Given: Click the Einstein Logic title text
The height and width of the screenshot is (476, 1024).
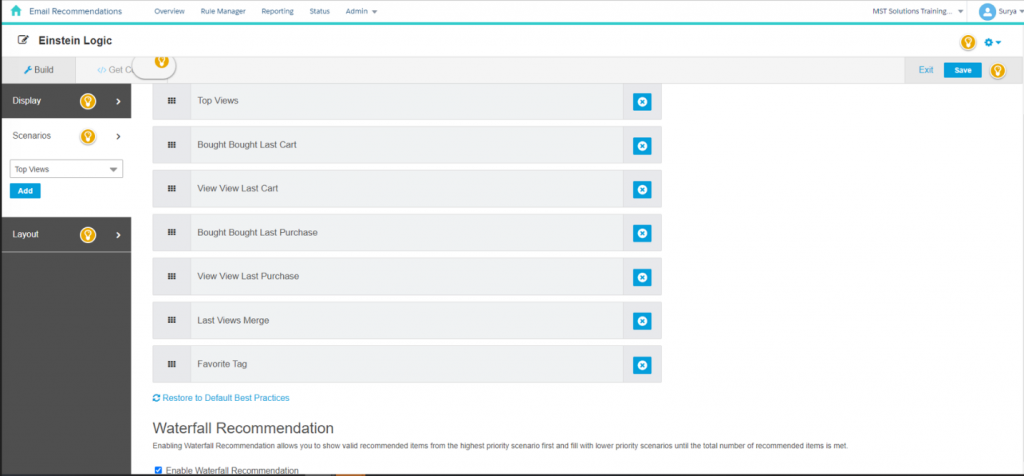Looking at the screenshot, I should (75, 40).
